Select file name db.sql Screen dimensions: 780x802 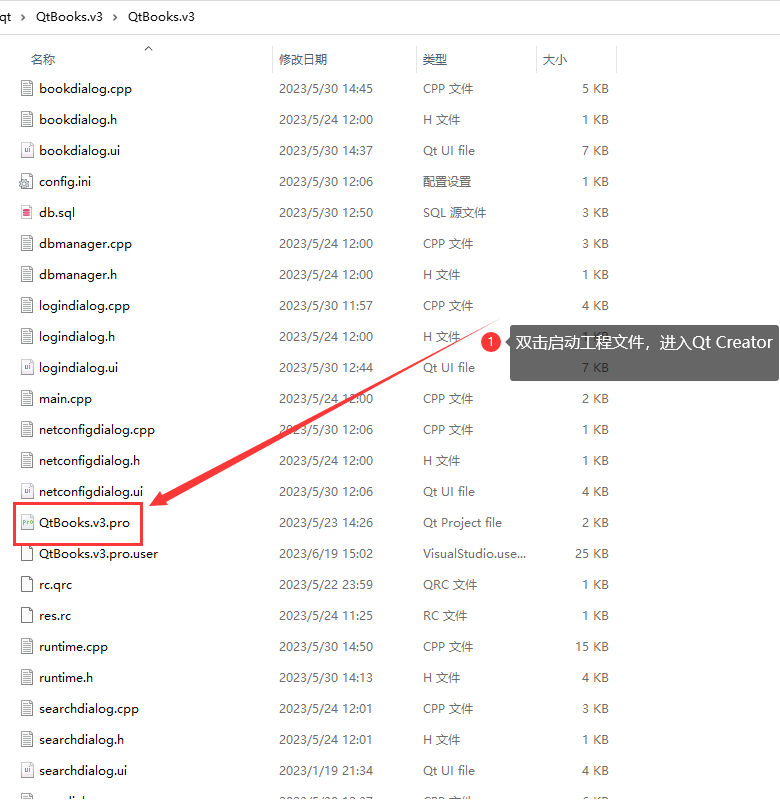(57, 212)
